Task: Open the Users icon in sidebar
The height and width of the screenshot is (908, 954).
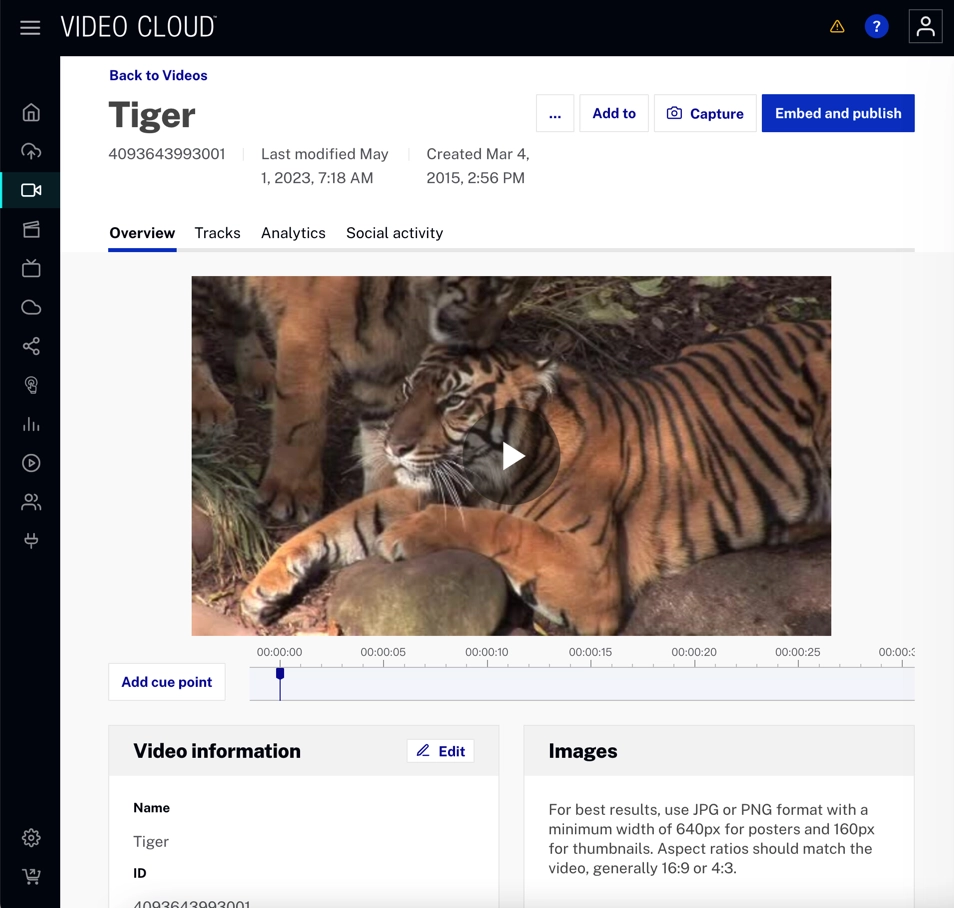Action: click(31, 502)
